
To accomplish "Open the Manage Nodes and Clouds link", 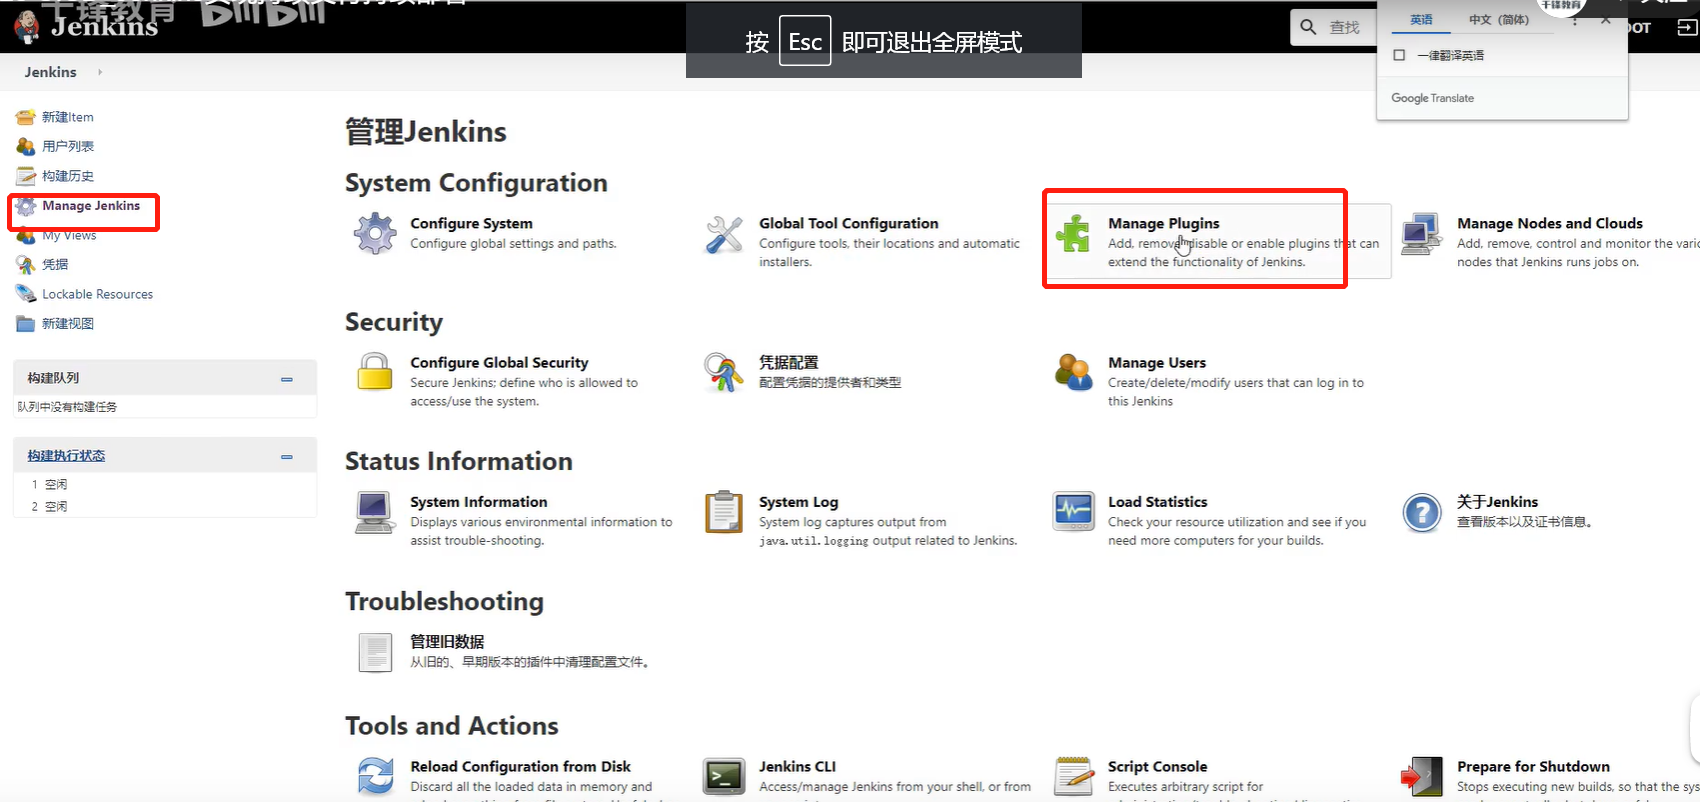I will (1549, 223).
